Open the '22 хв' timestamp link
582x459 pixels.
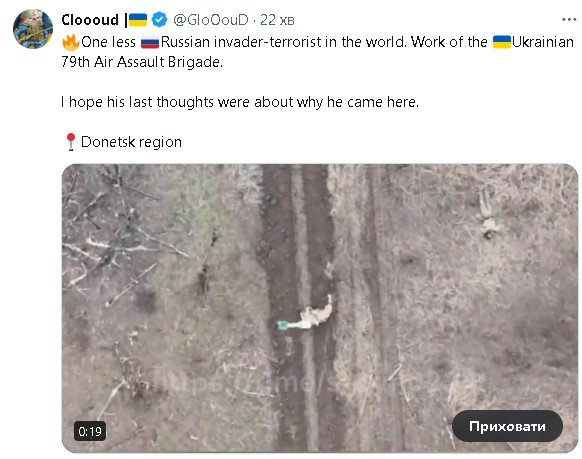point(277,20)
